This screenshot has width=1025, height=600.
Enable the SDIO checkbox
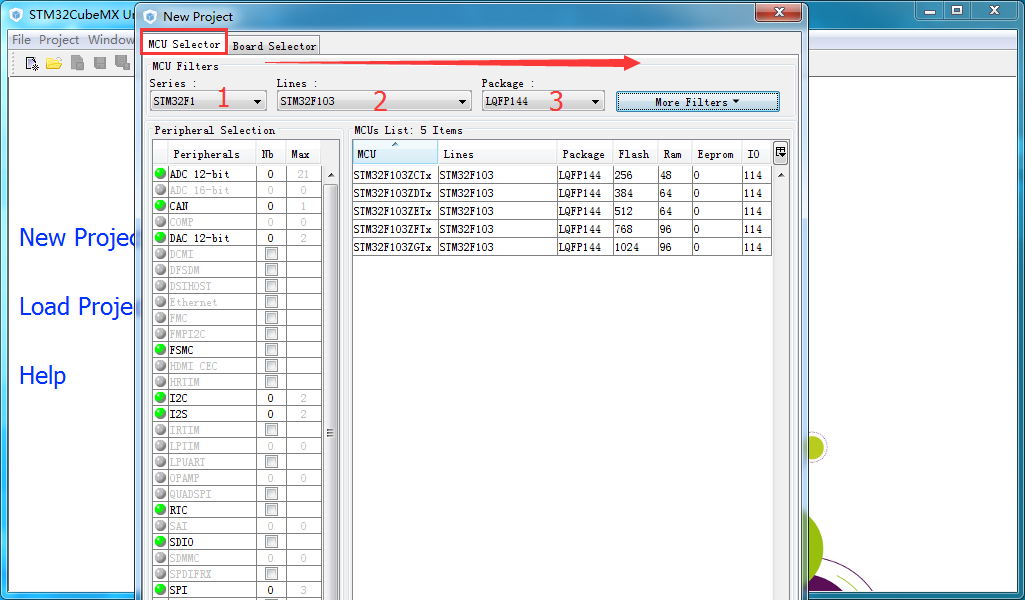coord(271,542)
